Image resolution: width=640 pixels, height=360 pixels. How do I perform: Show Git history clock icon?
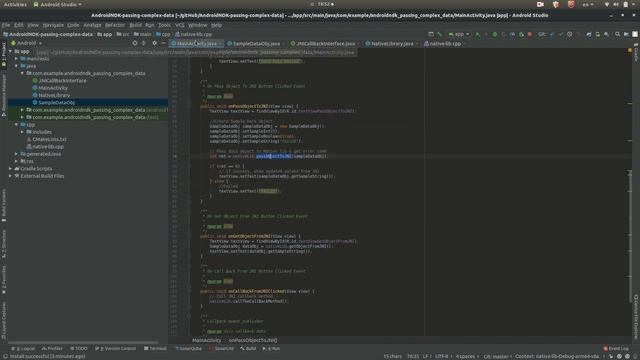[x=569, y=35]
